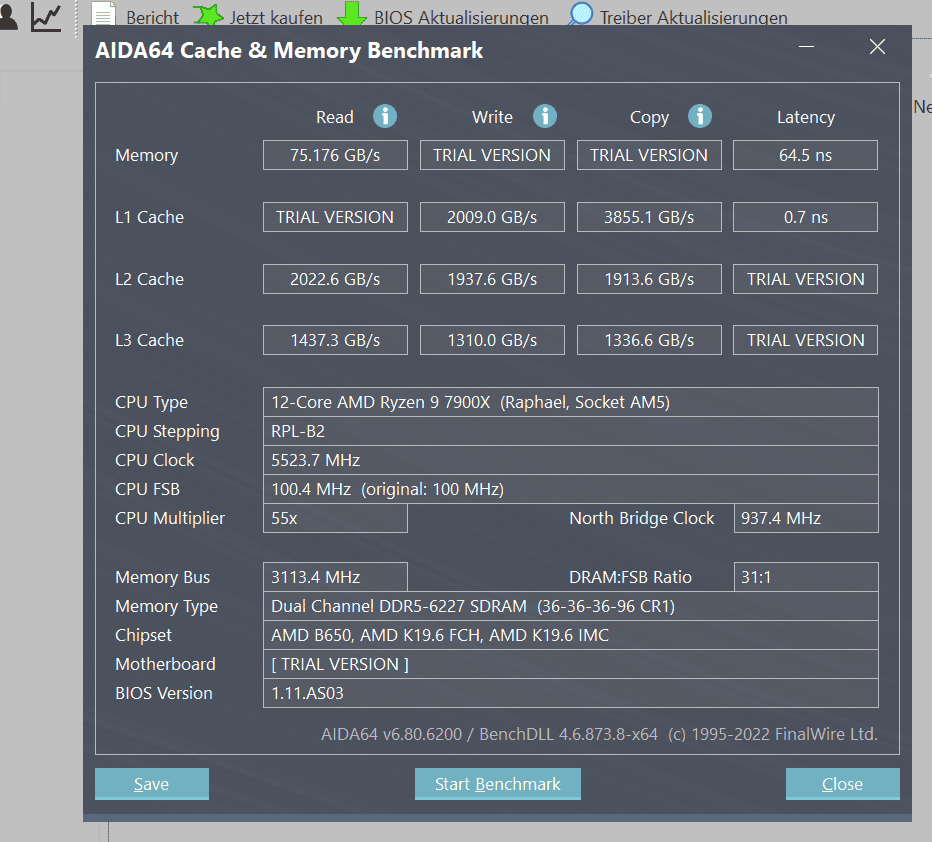This screenshot has height=842, width=932.
Task: Click L1 Cache write value 2009.0 GB/s
Action: (492, 217)
